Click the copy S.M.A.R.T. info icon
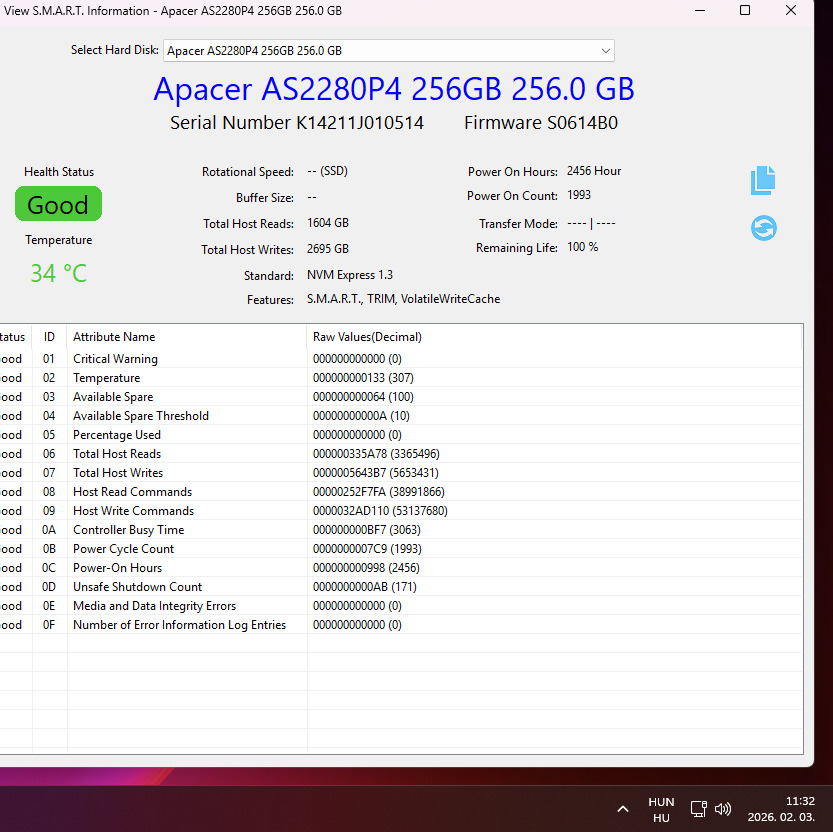833x832 pixels. point(763,181)
